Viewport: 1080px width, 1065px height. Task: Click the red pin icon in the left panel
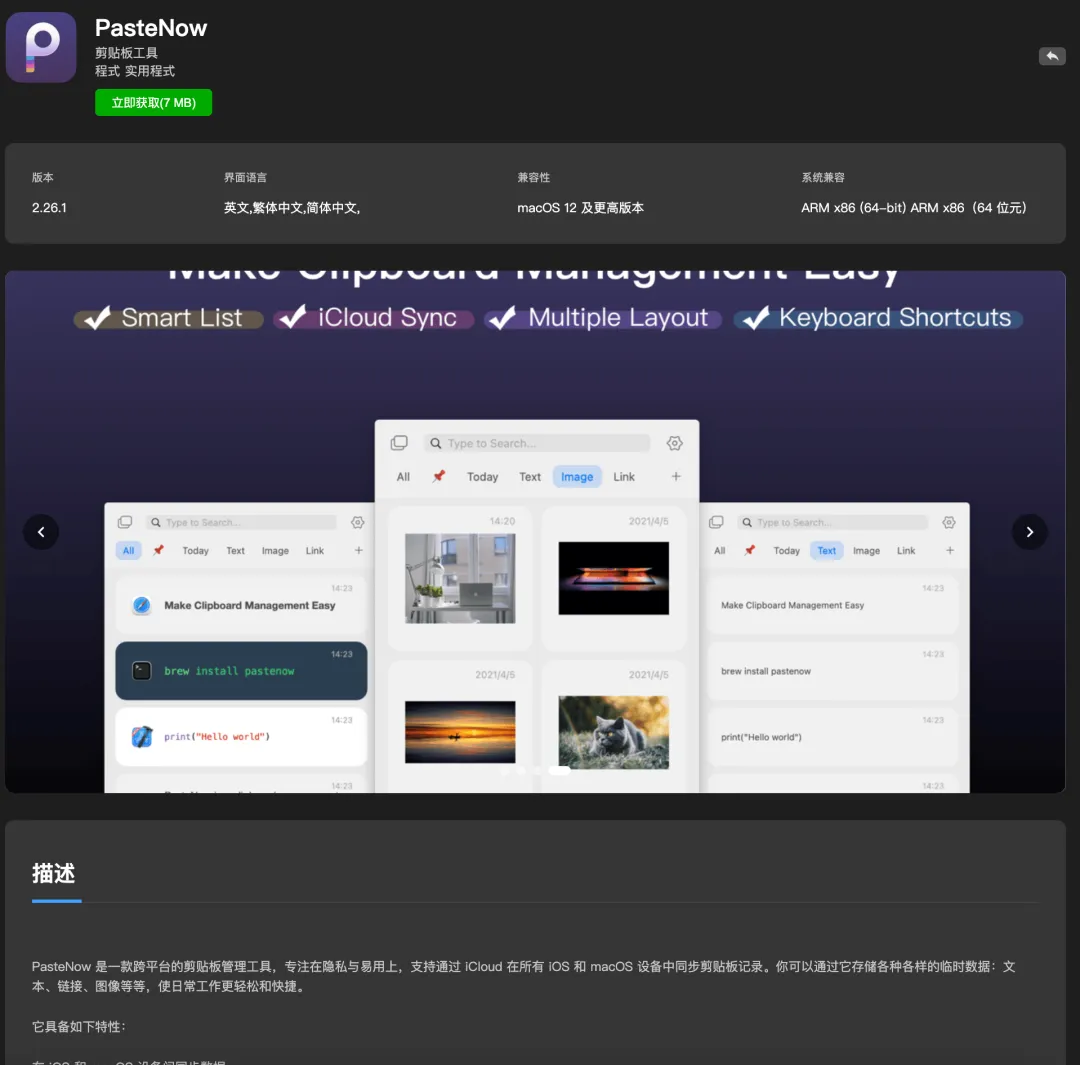(158, 550)
